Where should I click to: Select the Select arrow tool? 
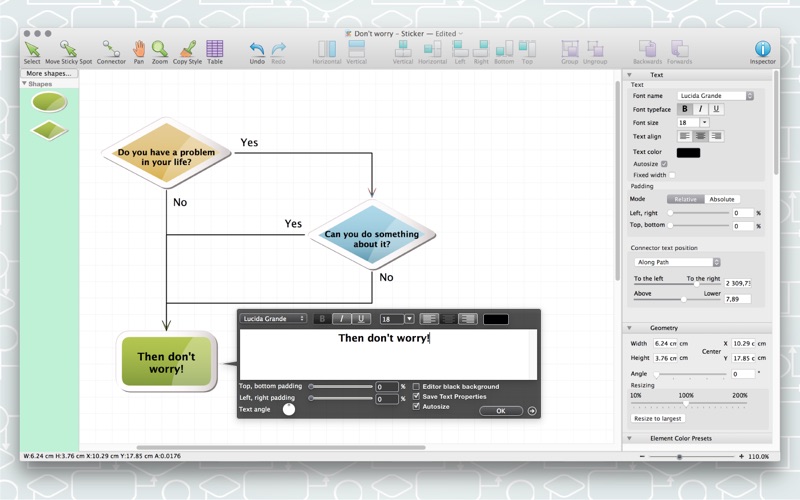32,53
